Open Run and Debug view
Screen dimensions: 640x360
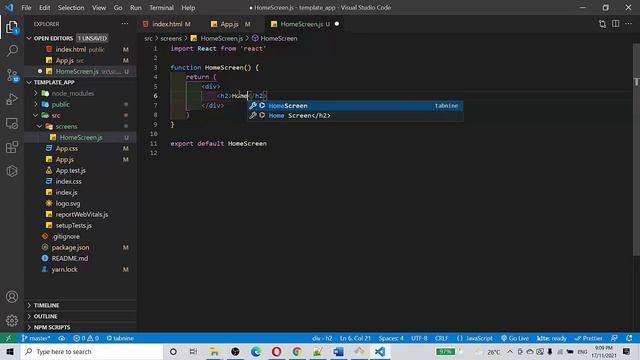coord(12,99)
